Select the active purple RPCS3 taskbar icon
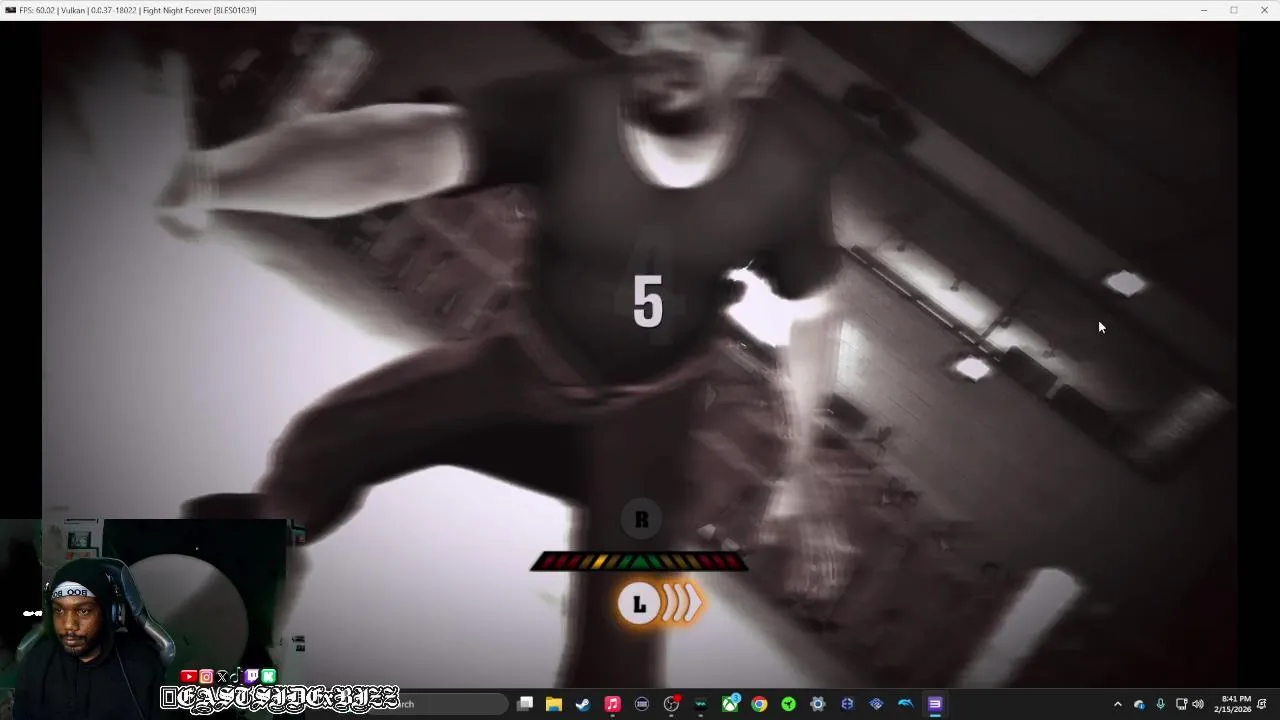 (935, 704)
